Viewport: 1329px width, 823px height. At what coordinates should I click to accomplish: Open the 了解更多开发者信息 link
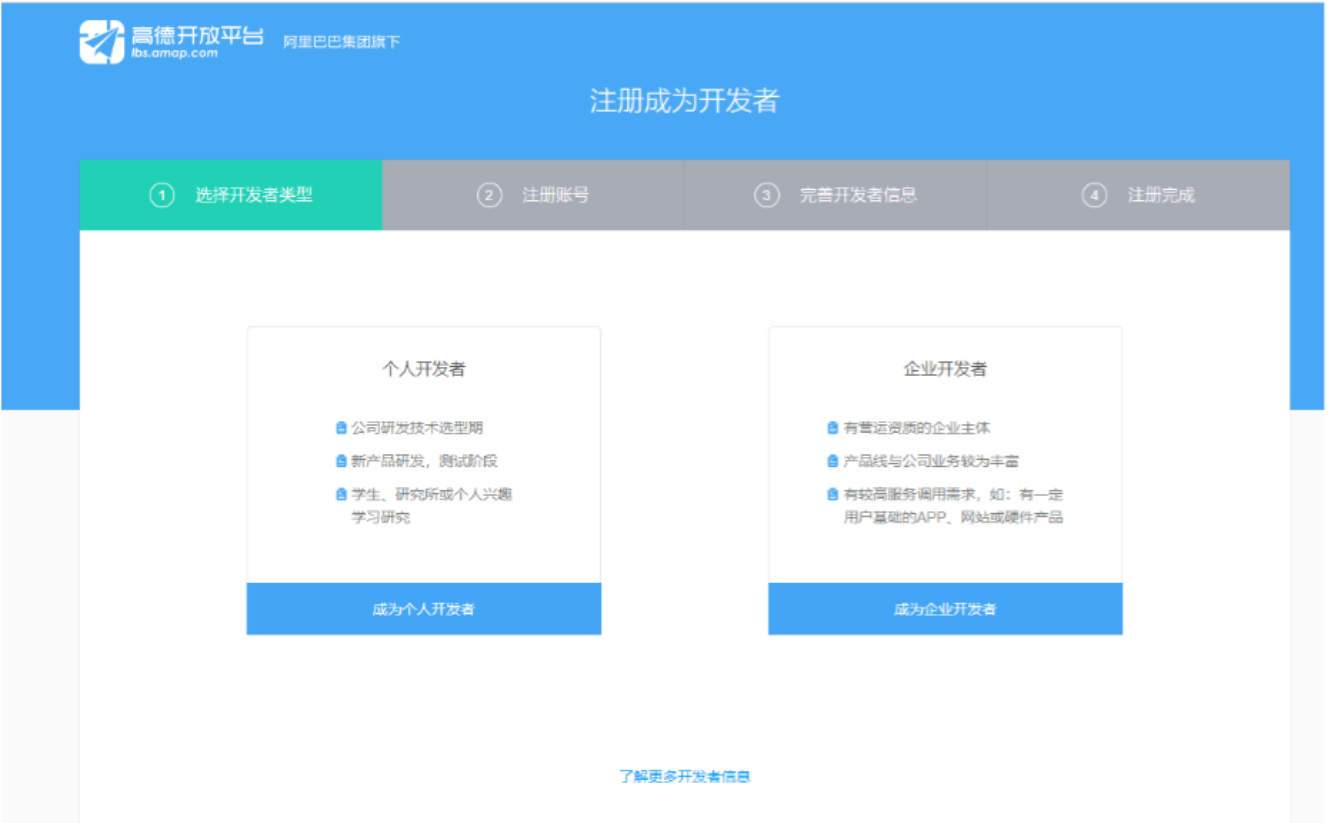pos(685,776)
